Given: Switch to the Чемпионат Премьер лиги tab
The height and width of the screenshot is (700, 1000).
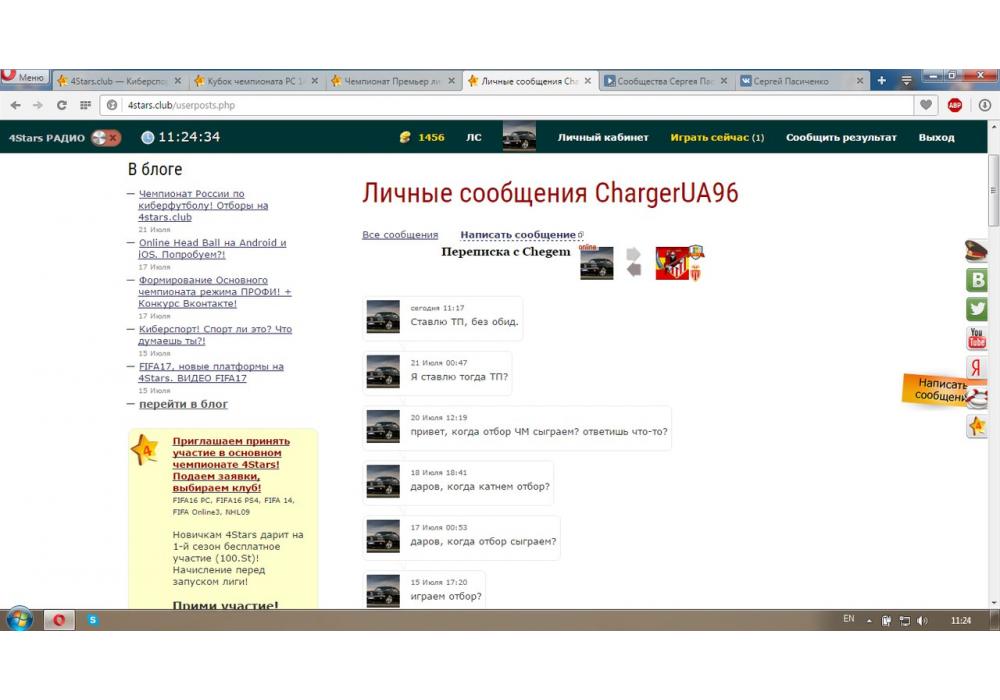Looking at the screenshot, I should [393, 81].
